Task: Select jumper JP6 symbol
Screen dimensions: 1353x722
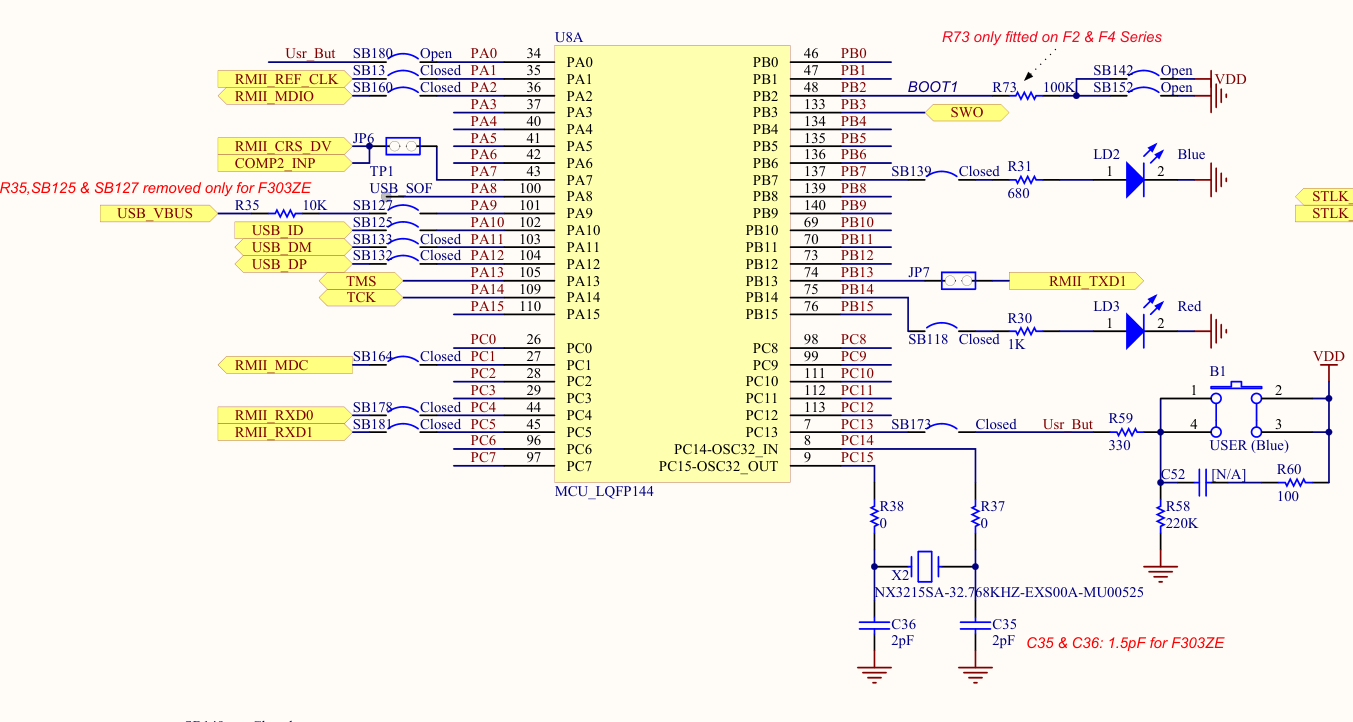Action: click(x=402, y=146)
